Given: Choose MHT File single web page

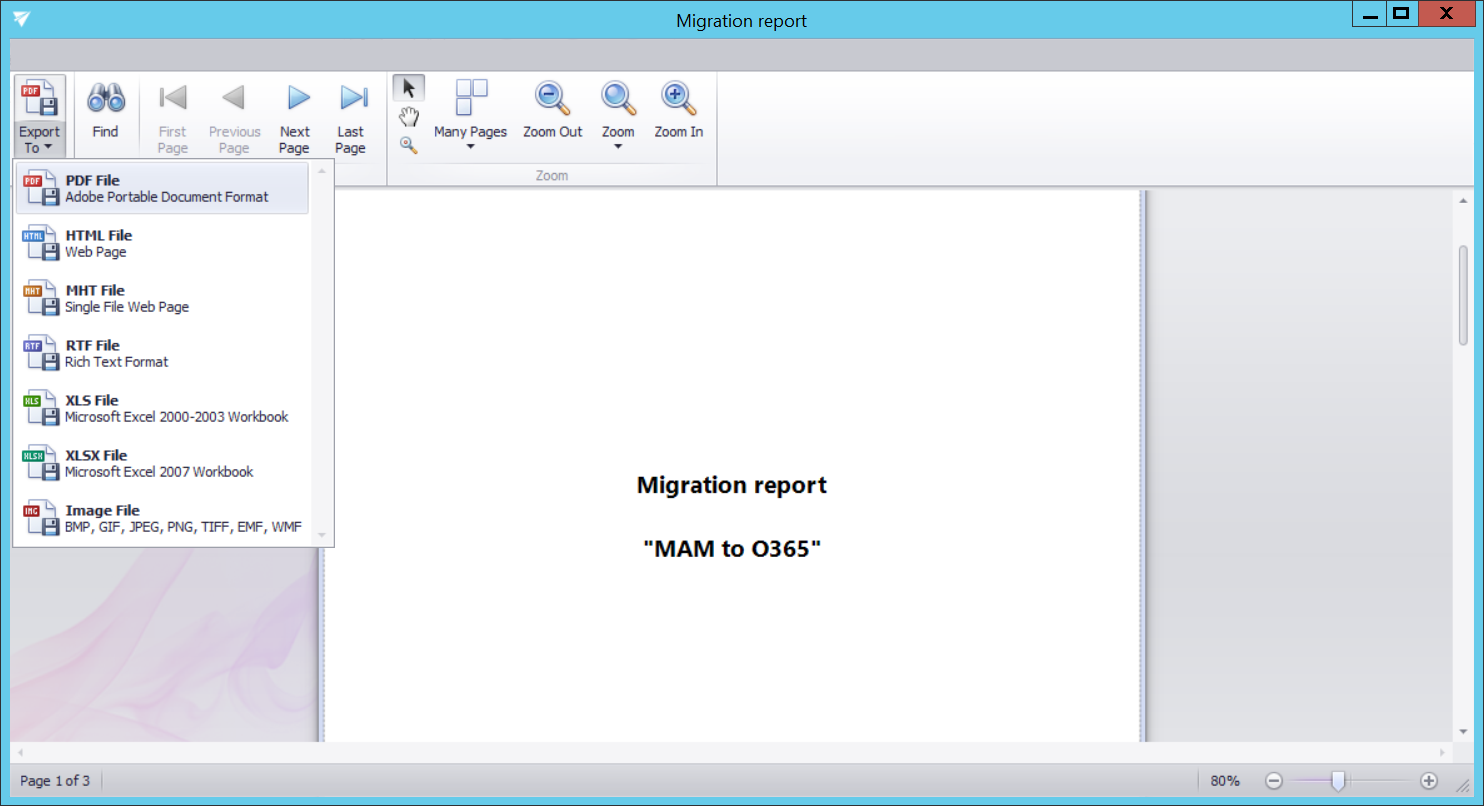Looking at the screenshot, I should coord(162,298).
